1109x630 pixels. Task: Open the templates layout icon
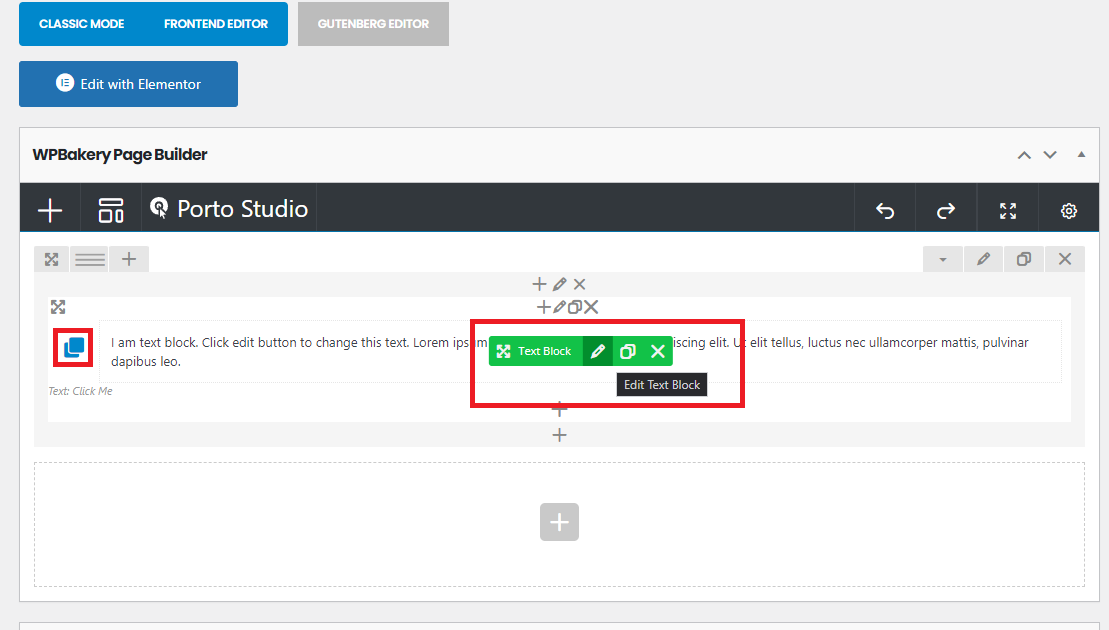click(111, 210)
